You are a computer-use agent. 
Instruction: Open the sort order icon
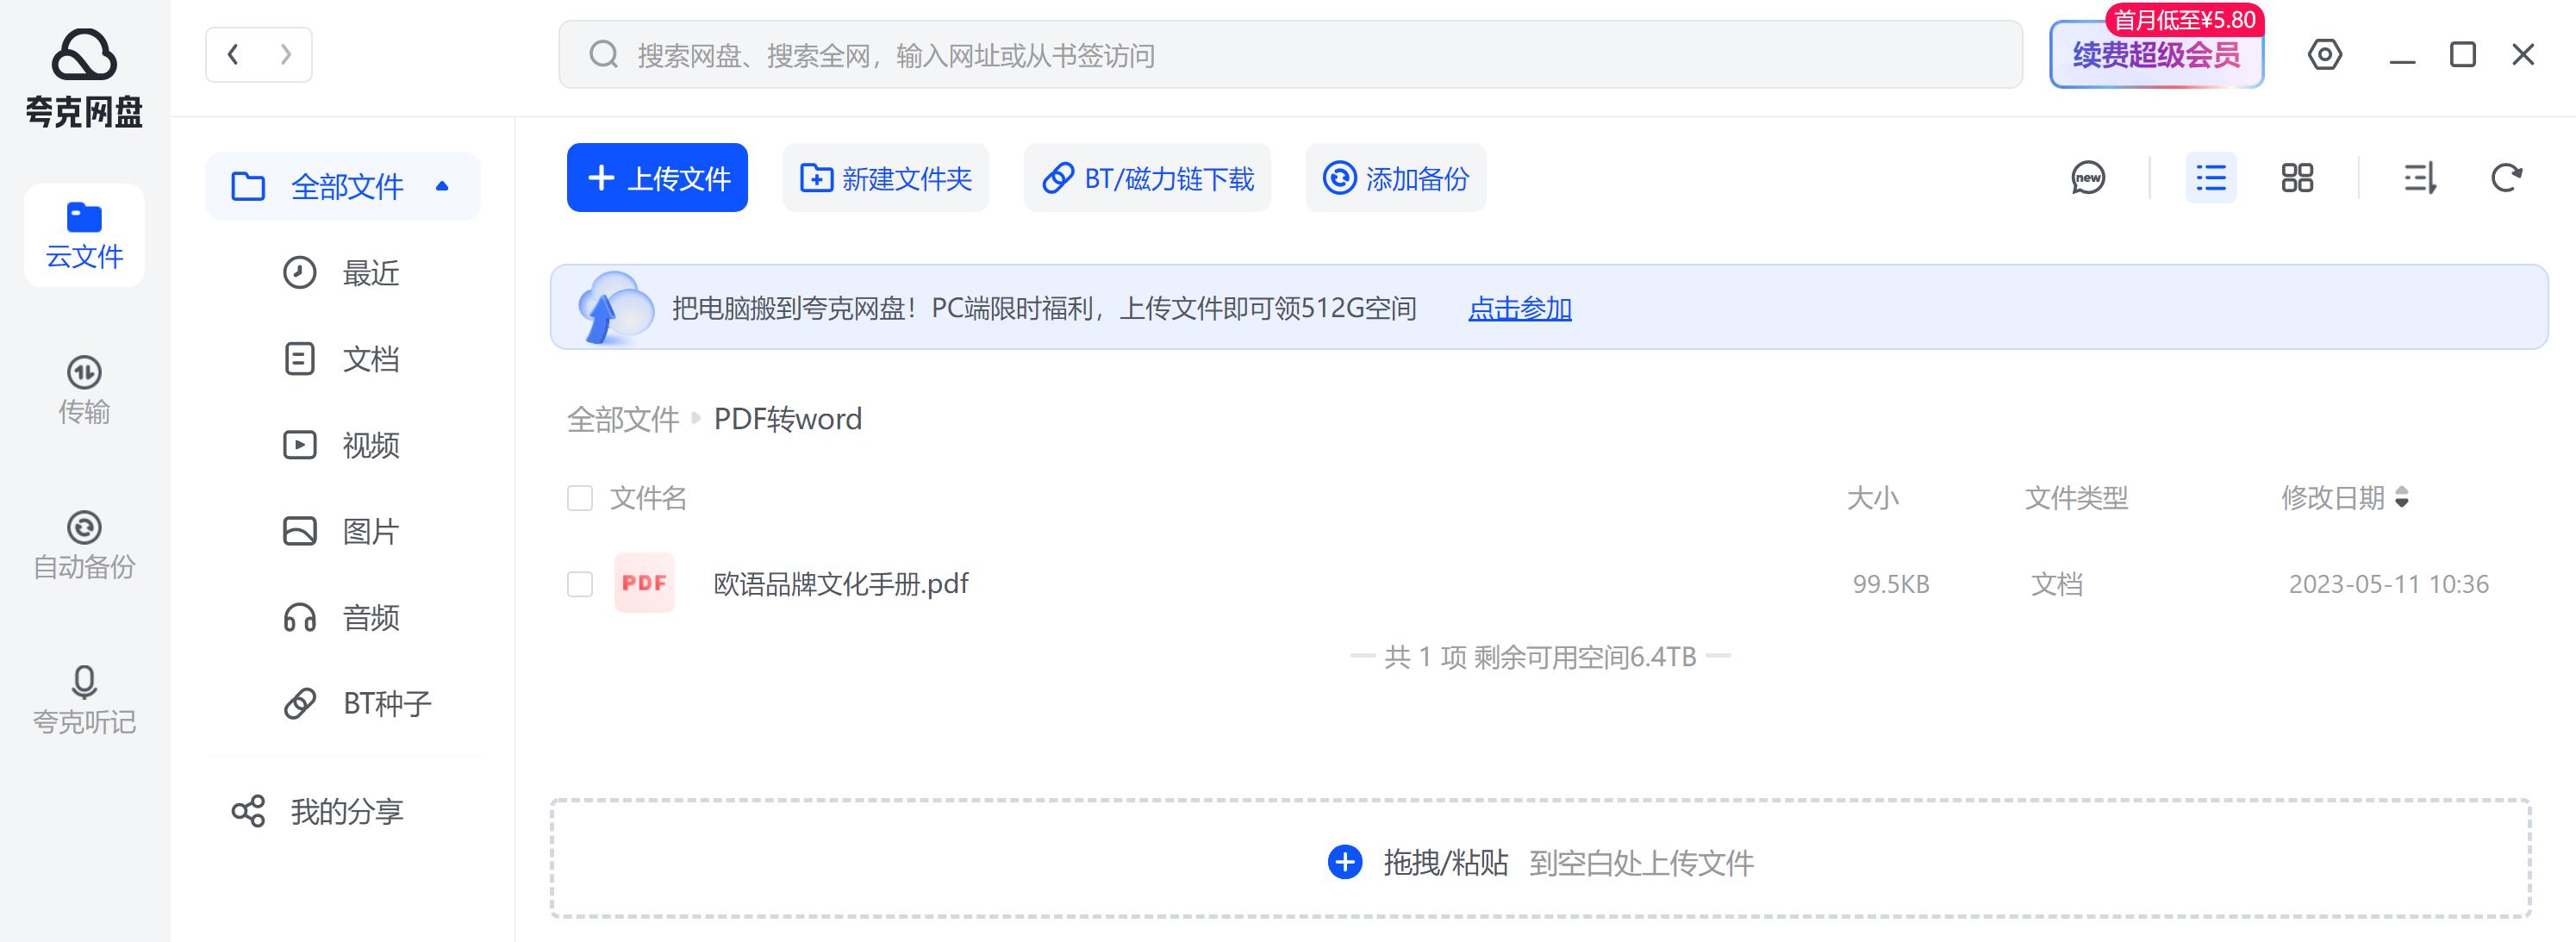(x=2417, y=178)
